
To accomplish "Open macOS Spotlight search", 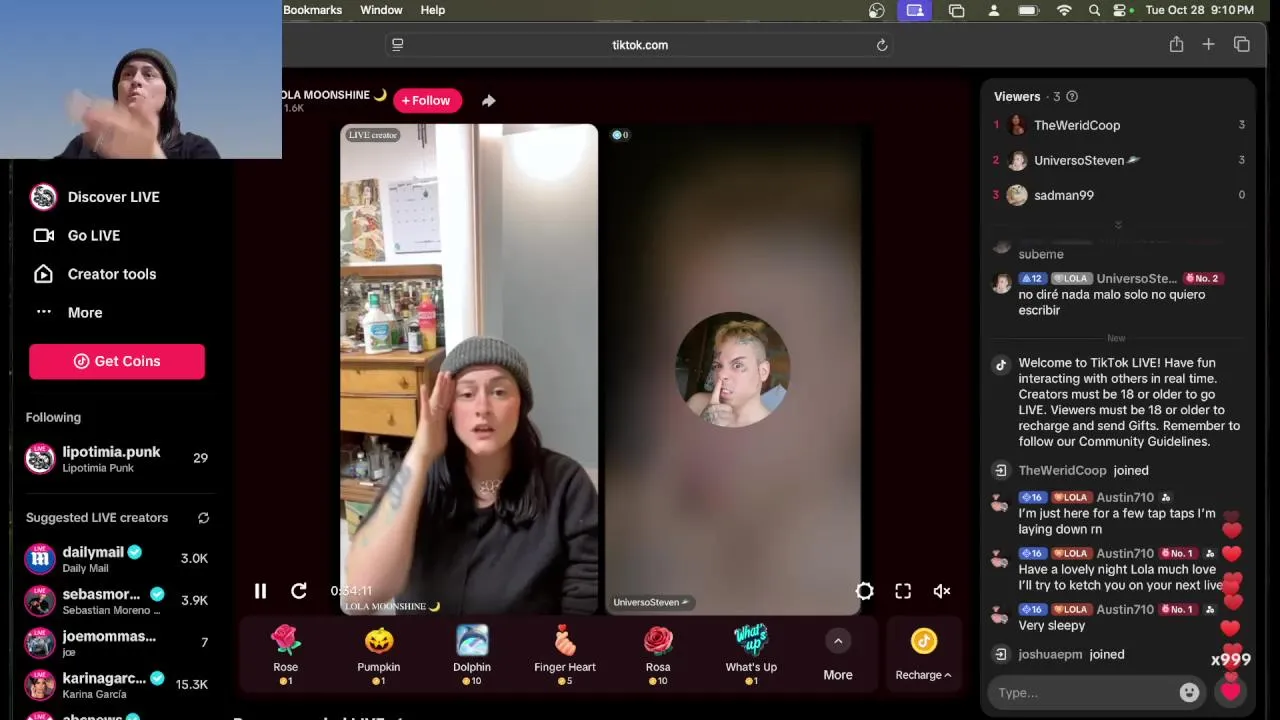I will 1094,10.
